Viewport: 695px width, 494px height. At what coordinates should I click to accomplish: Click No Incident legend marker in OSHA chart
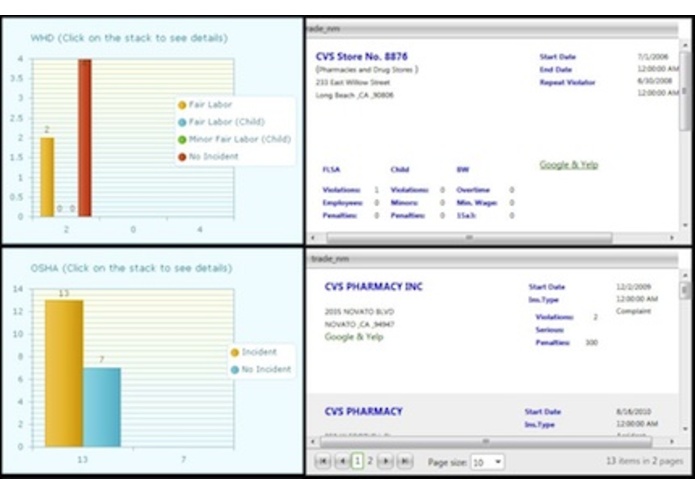(x=234, y=370)
